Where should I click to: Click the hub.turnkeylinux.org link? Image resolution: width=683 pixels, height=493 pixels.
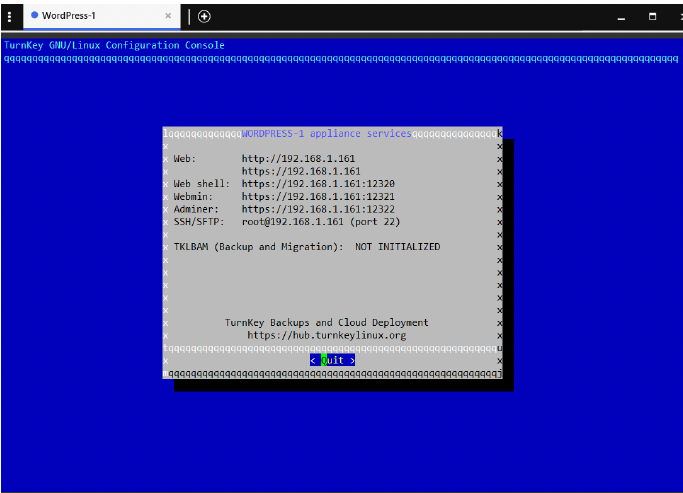tap(326, 335)
